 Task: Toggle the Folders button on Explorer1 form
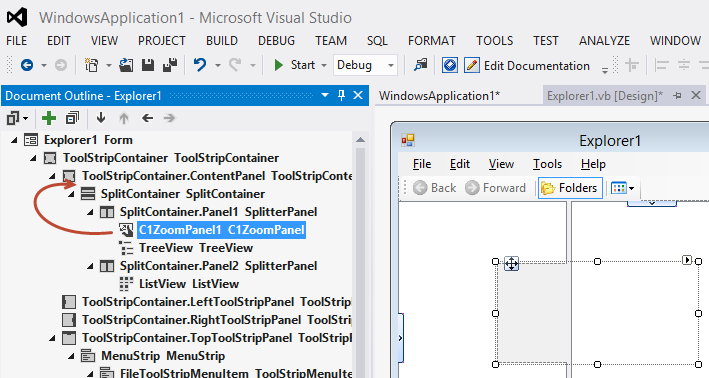click(570, 188)
